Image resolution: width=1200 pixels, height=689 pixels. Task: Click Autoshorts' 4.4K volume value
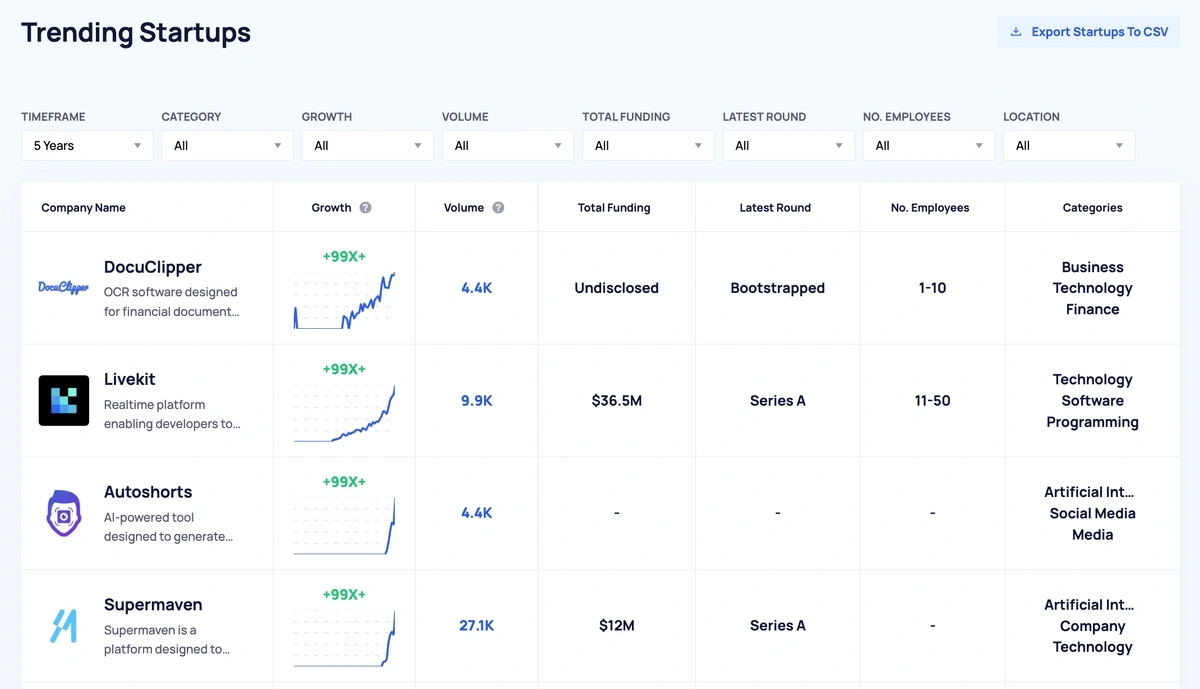[x=477, y=513]
